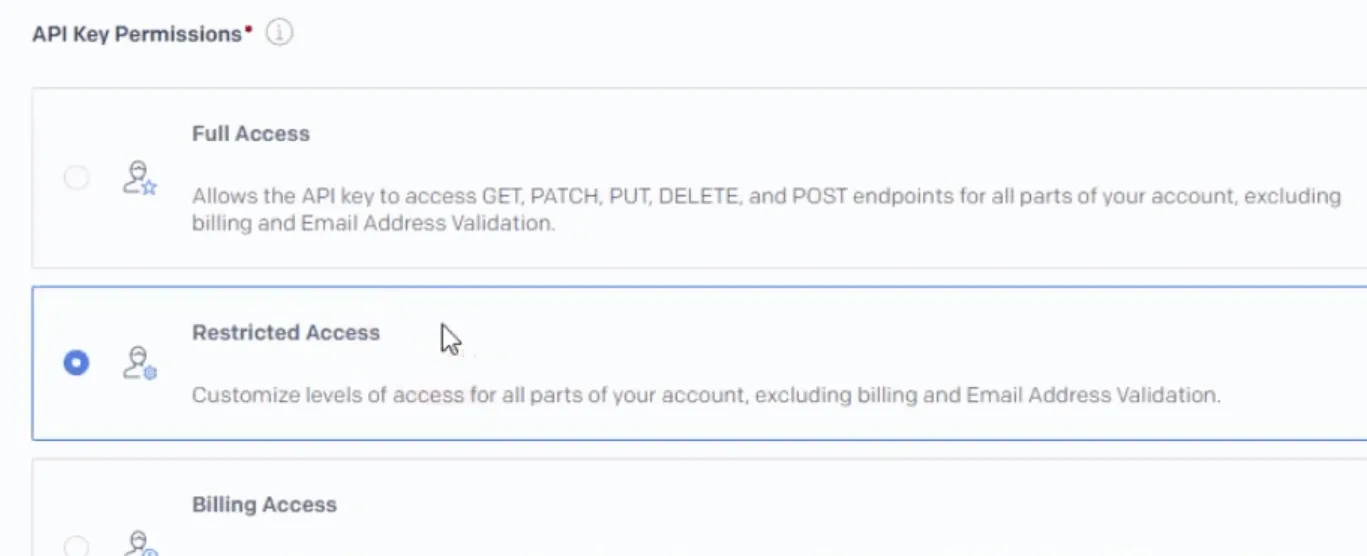Click the Billing Access user icon

pyautogui.click(x=139, y=544)
